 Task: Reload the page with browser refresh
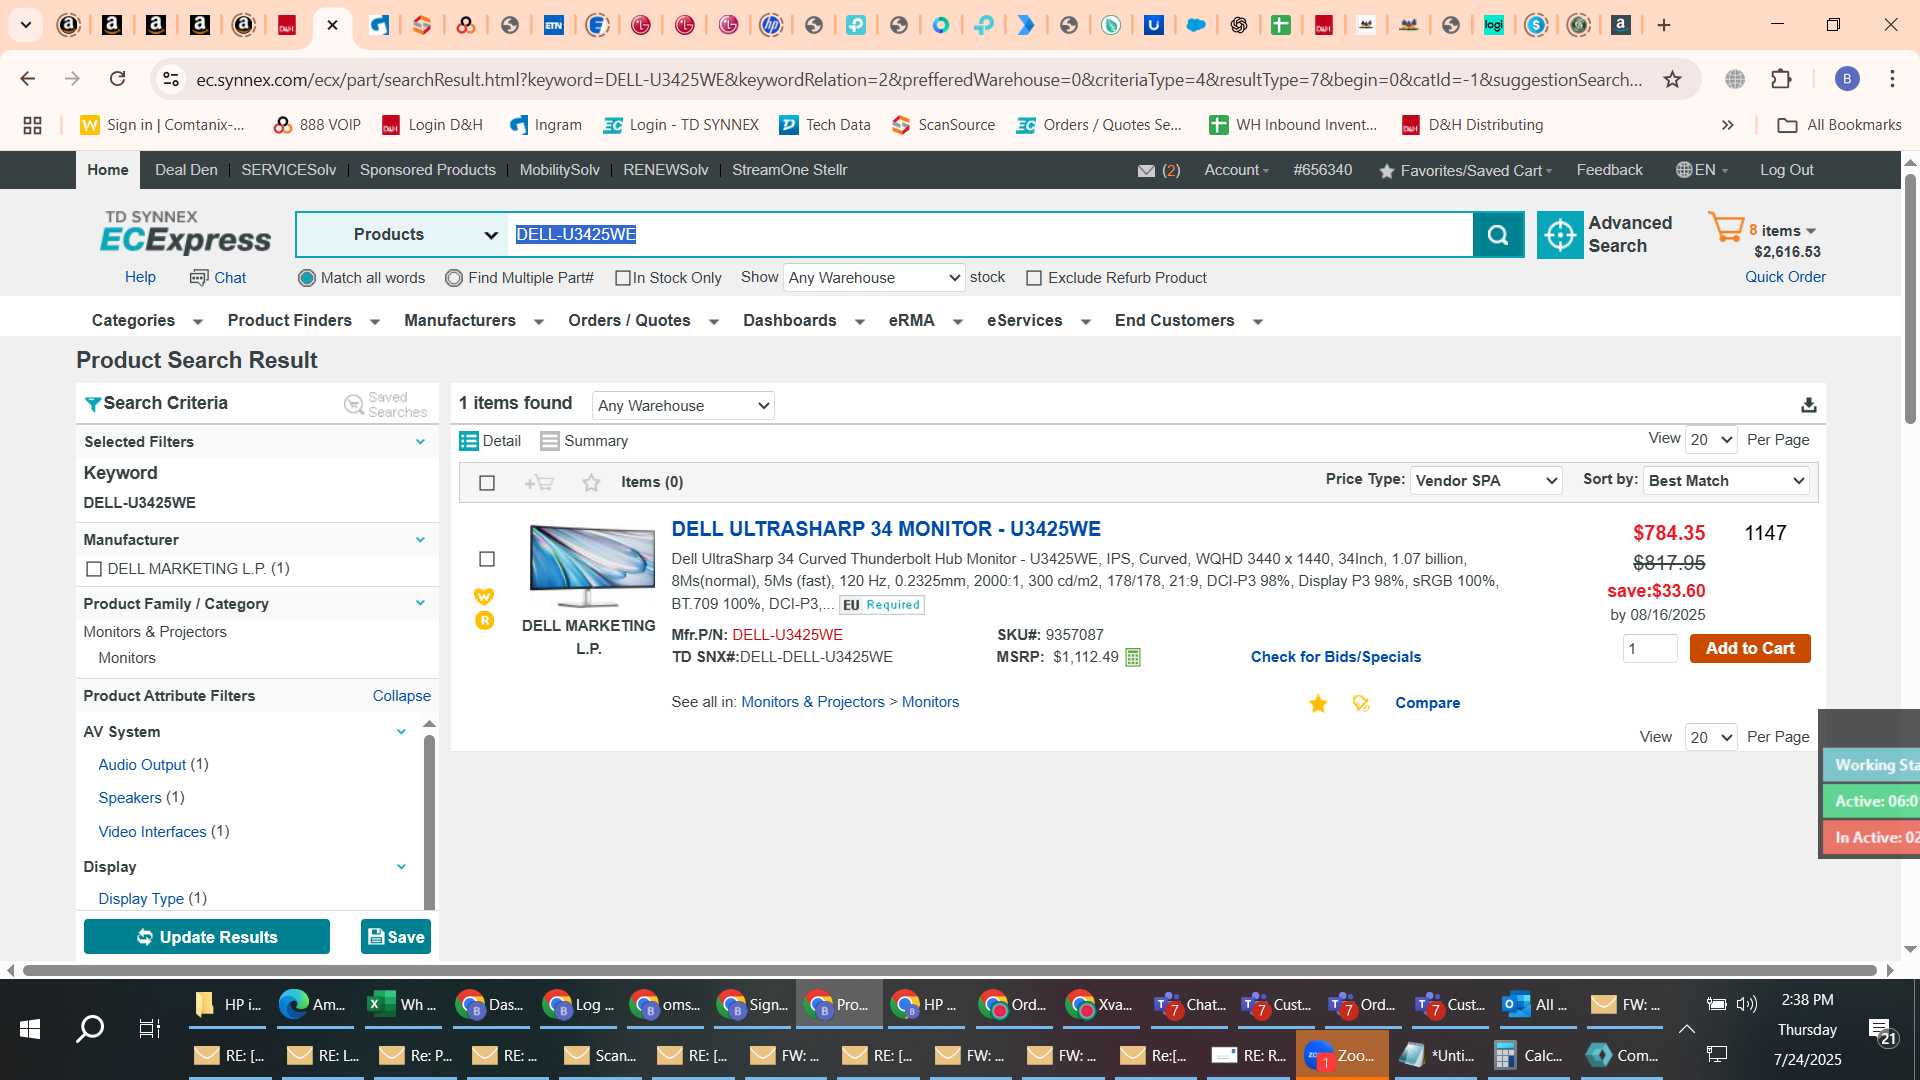(x=117, y=79)
